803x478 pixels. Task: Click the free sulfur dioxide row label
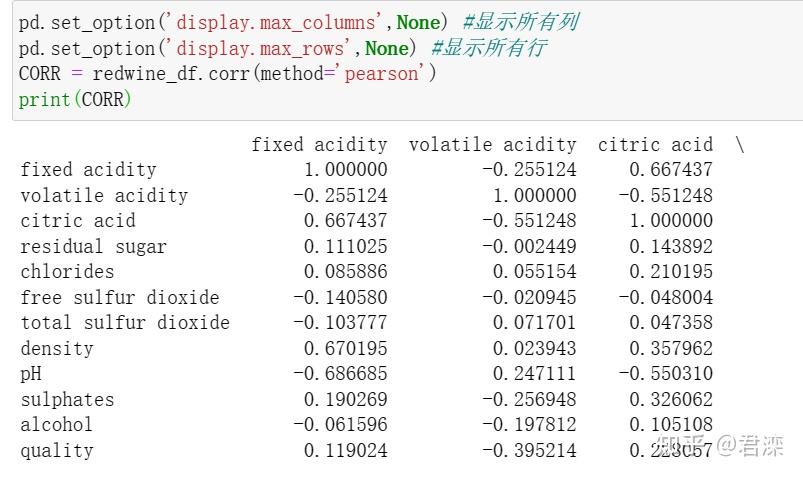(x=119, y=298)
